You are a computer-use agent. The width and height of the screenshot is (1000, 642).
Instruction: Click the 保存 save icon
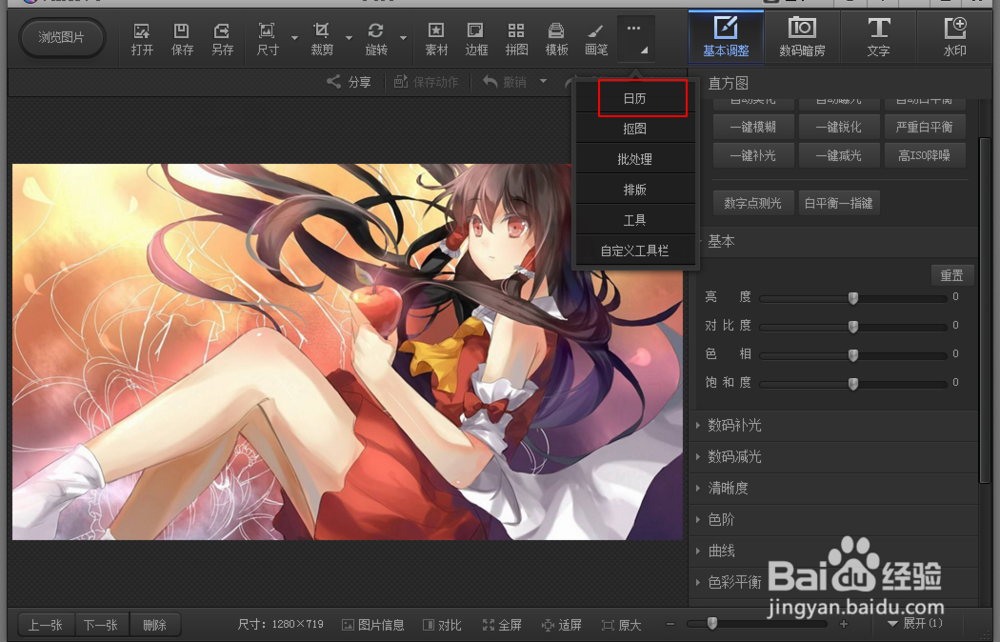pos(182,39)
